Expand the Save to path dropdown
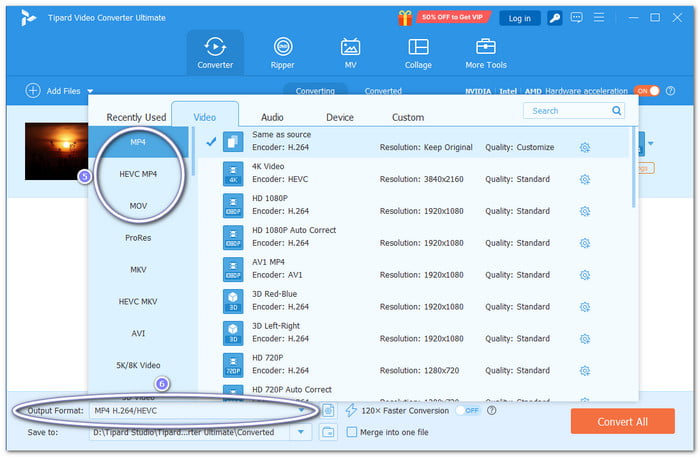Screen dimensions: 700x457 coord(301,432)
